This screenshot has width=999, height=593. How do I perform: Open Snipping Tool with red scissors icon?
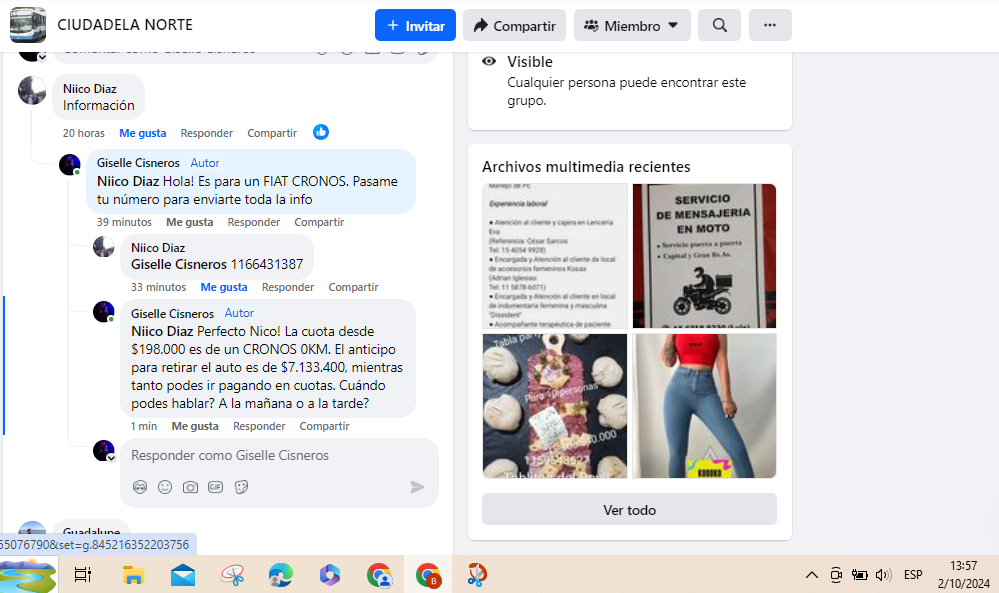tap(477, 575)
